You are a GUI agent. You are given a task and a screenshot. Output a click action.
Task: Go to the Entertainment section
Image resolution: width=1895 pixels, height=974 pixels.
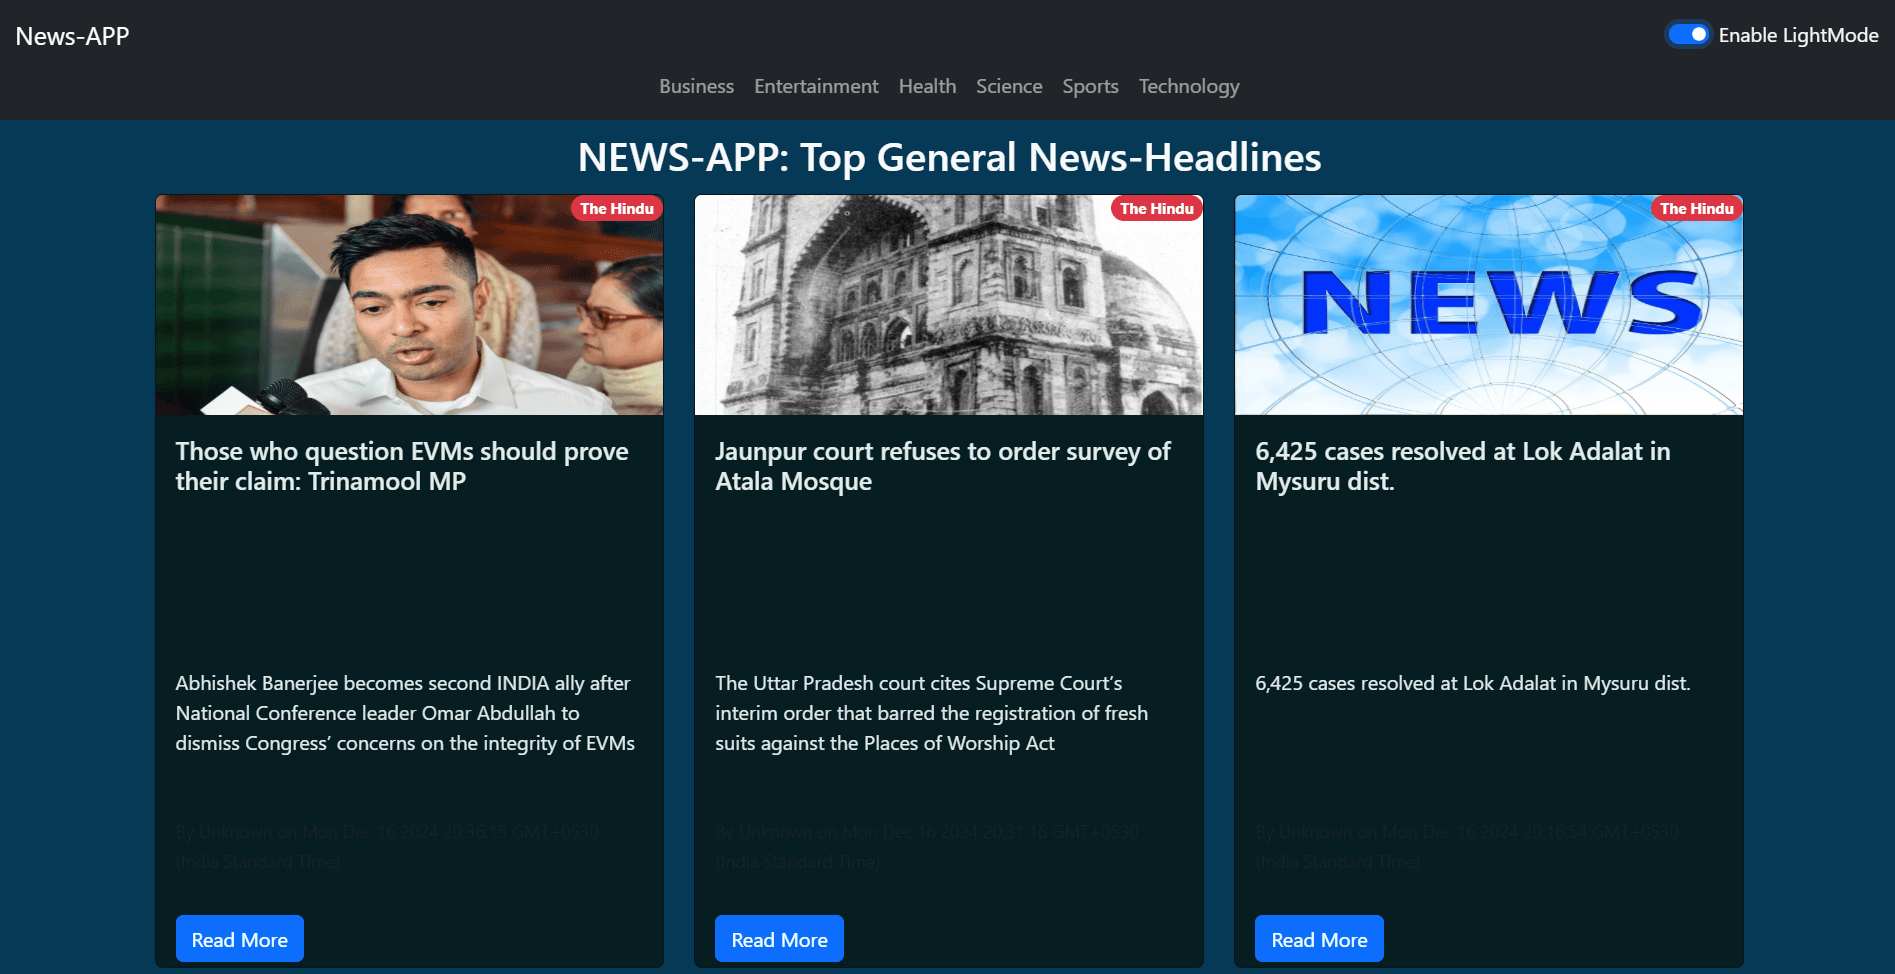pos(816,87)
